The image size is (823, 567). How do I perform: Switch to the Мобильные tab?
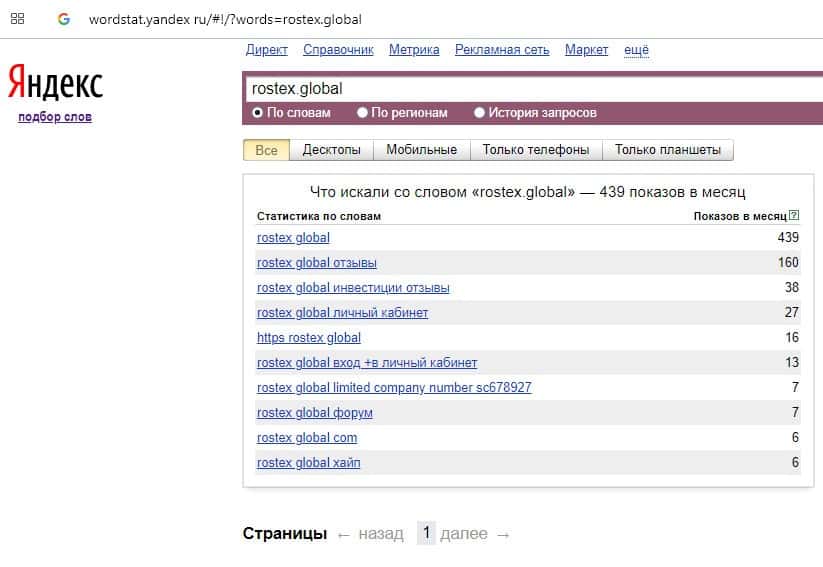point(421,150)
